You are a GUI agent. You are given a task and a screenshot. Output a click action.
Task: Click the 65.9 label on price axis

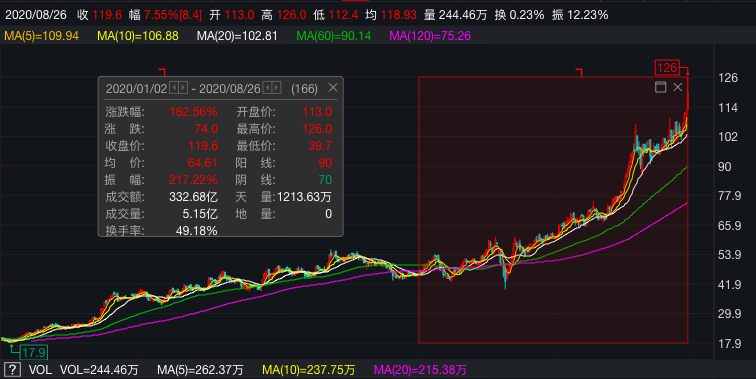(729, 226)
